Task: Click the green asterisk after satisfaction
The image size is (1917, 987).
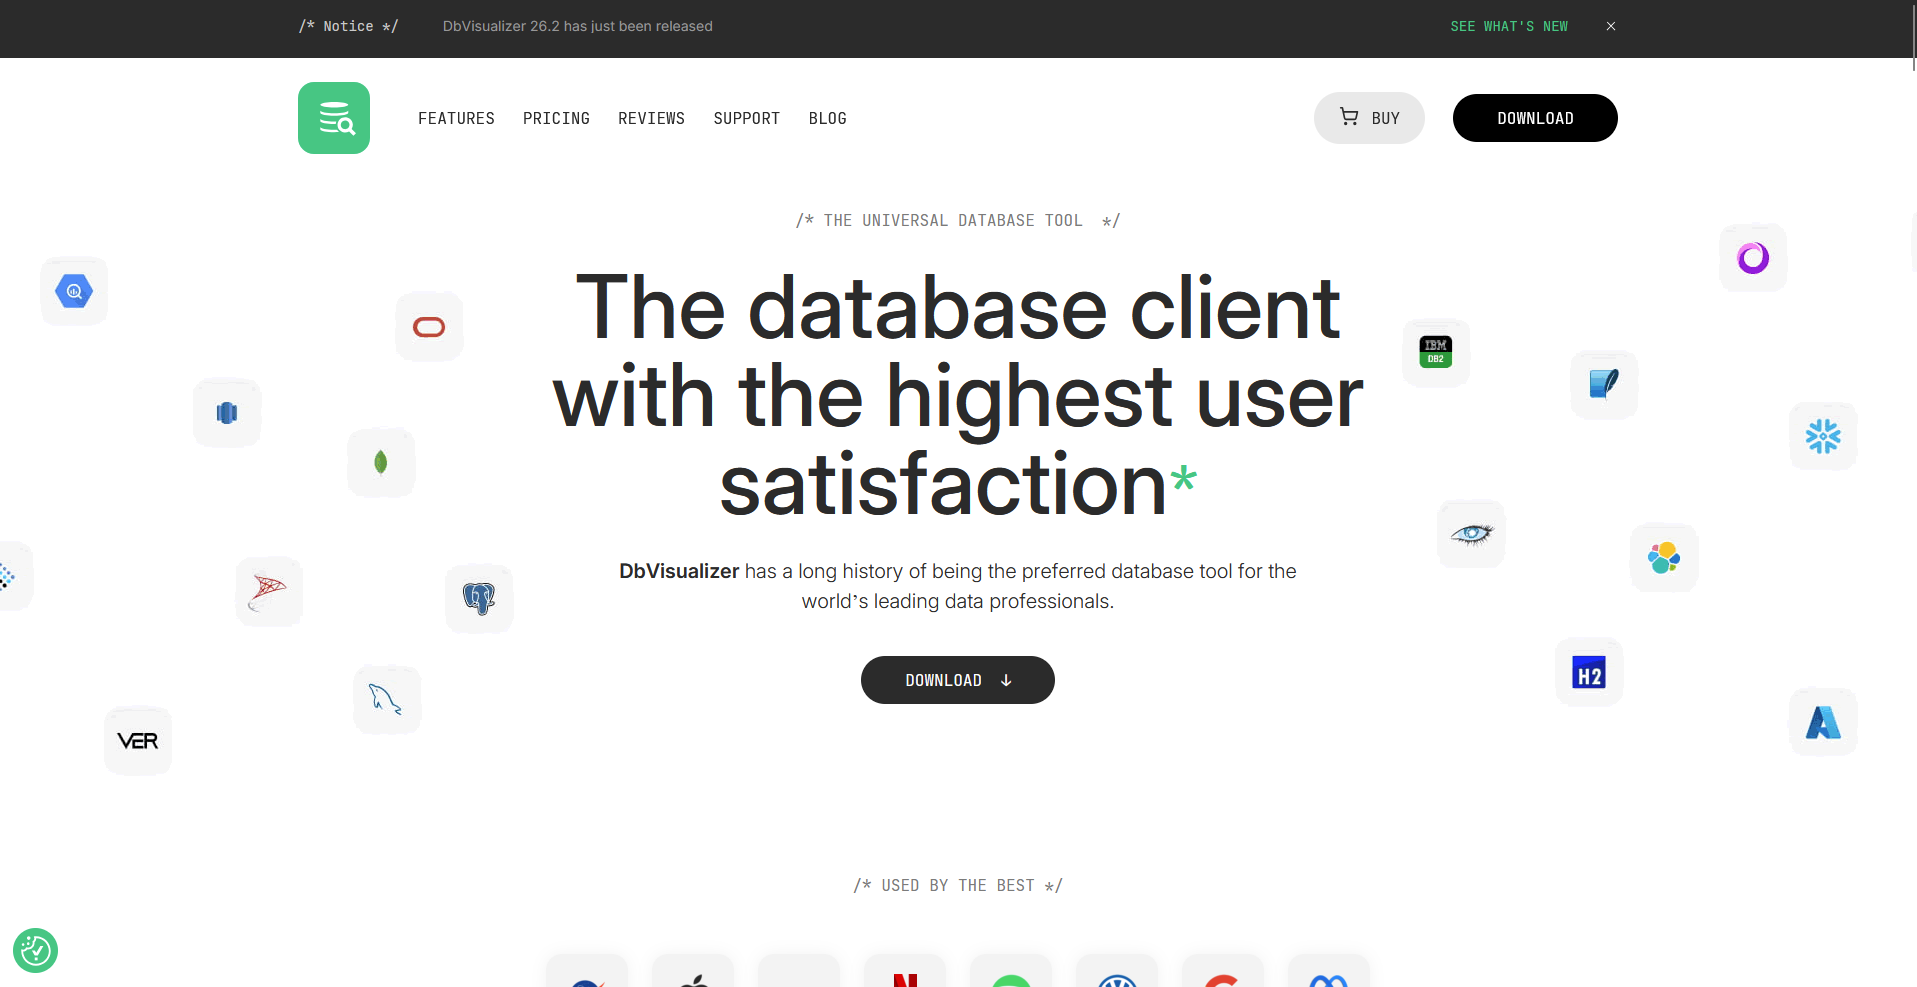Action: tap(1184, 477)
